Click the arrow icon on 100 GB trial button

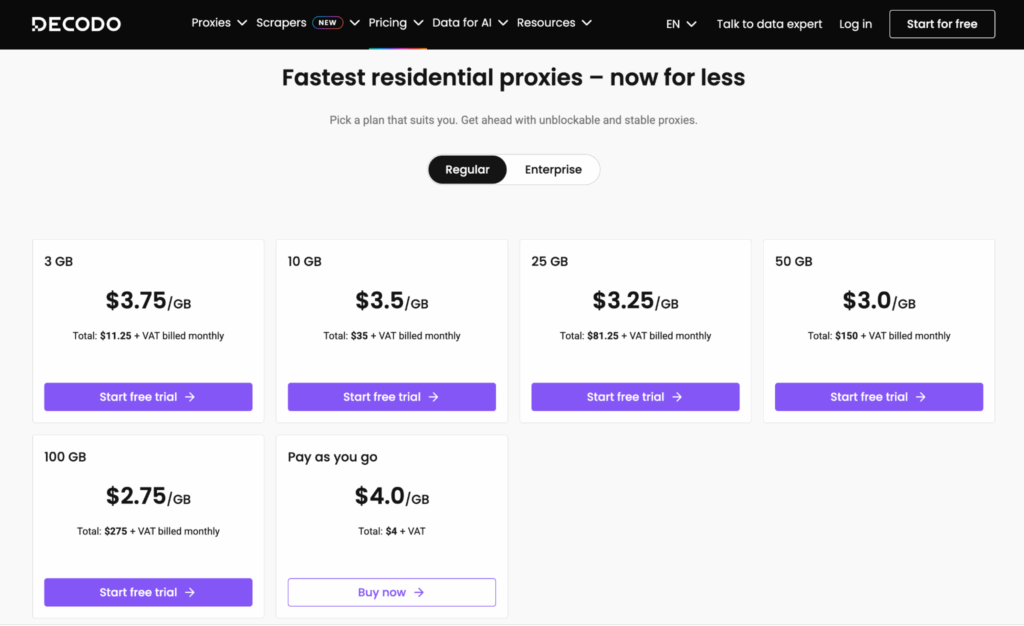[190, 592]
